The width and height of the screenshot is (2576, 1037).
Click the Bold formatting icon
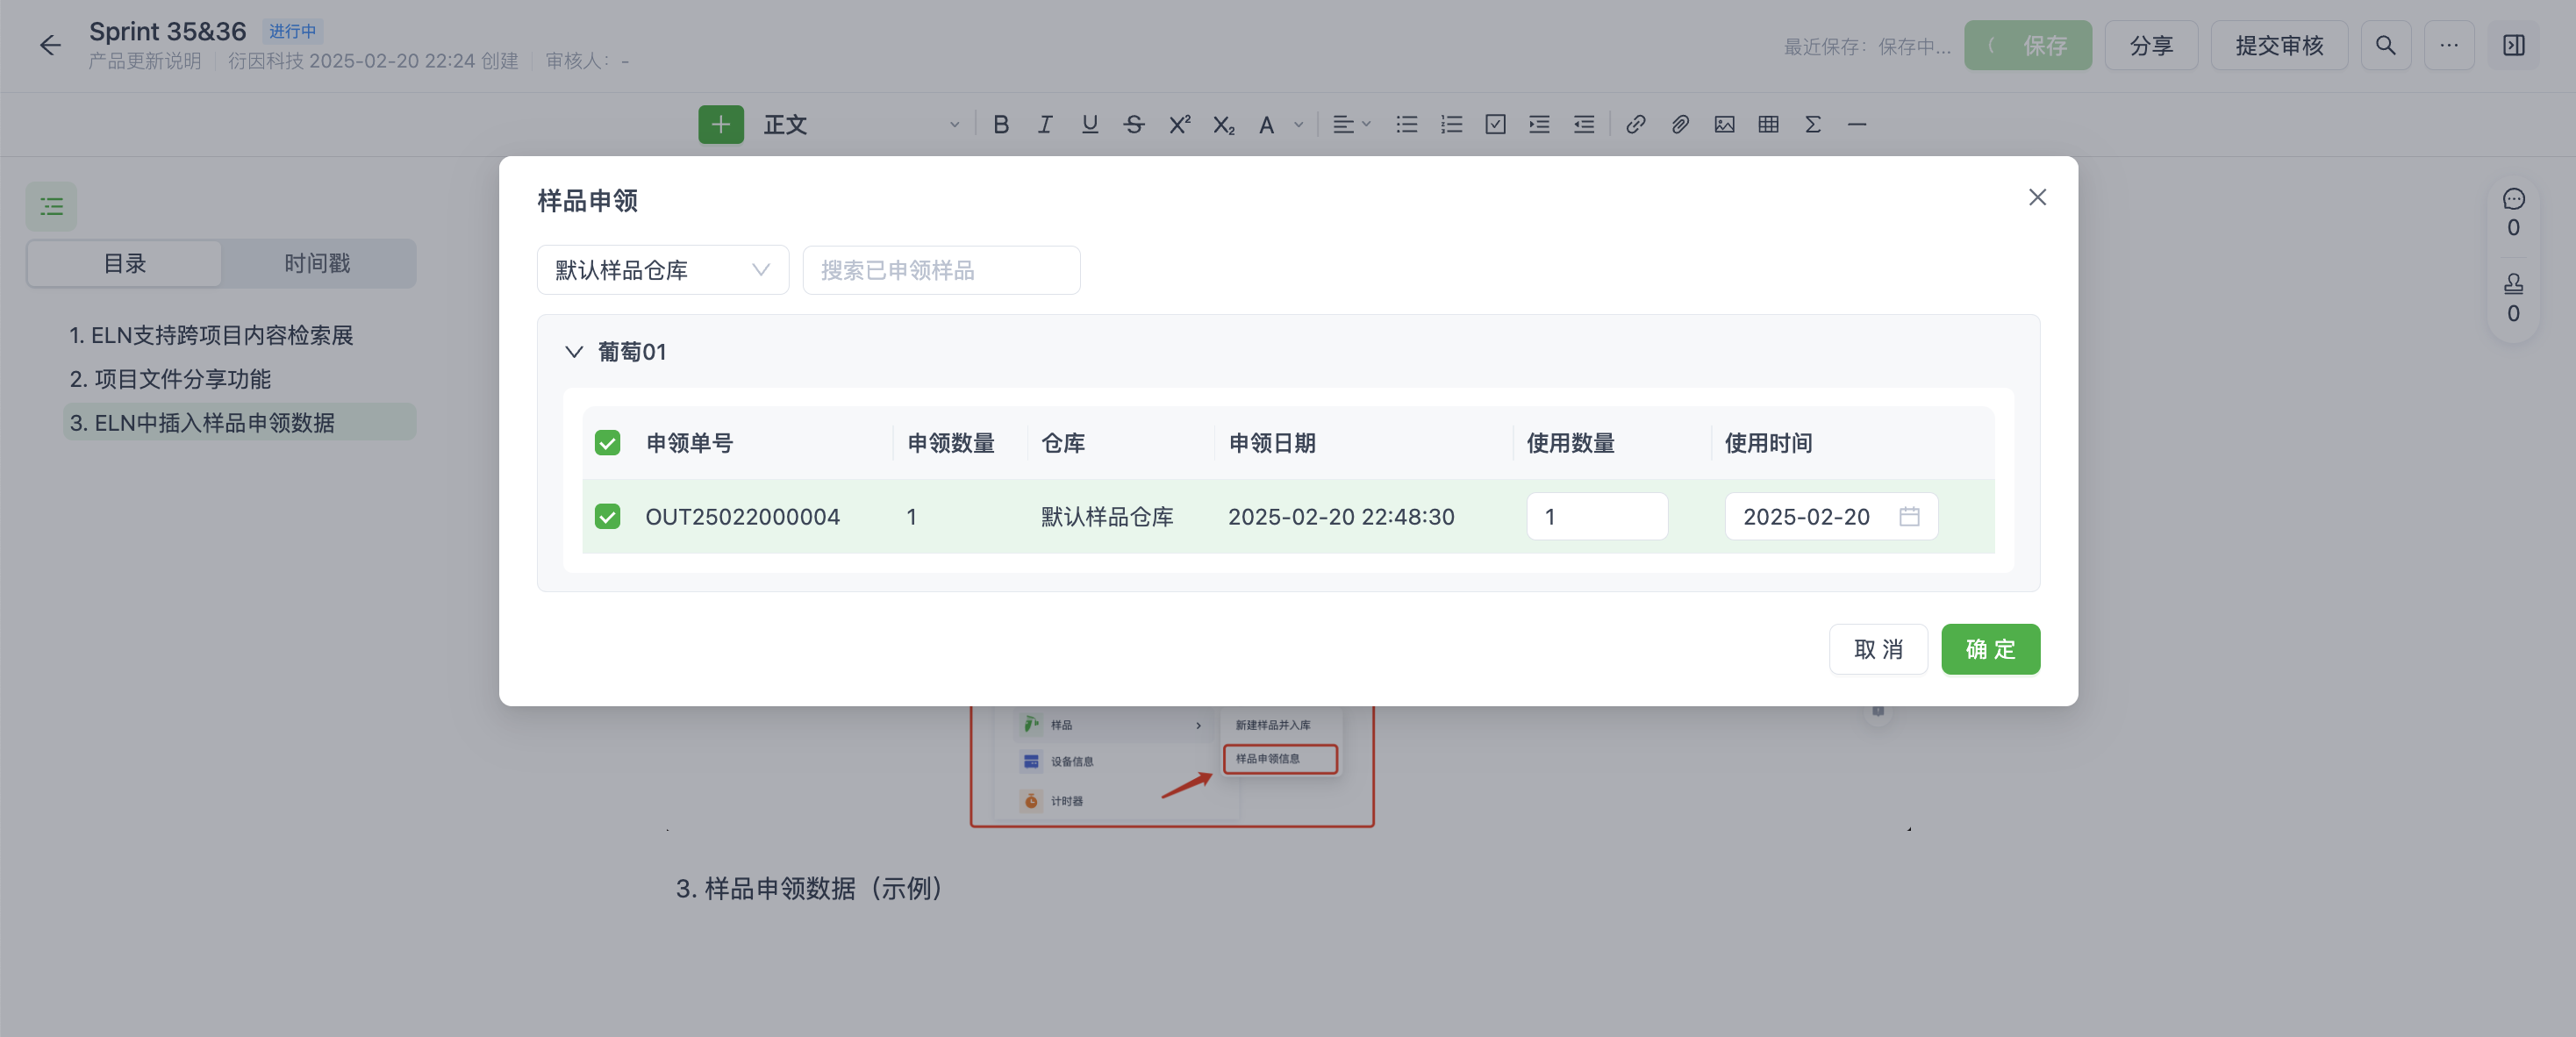pos(1000,124)
